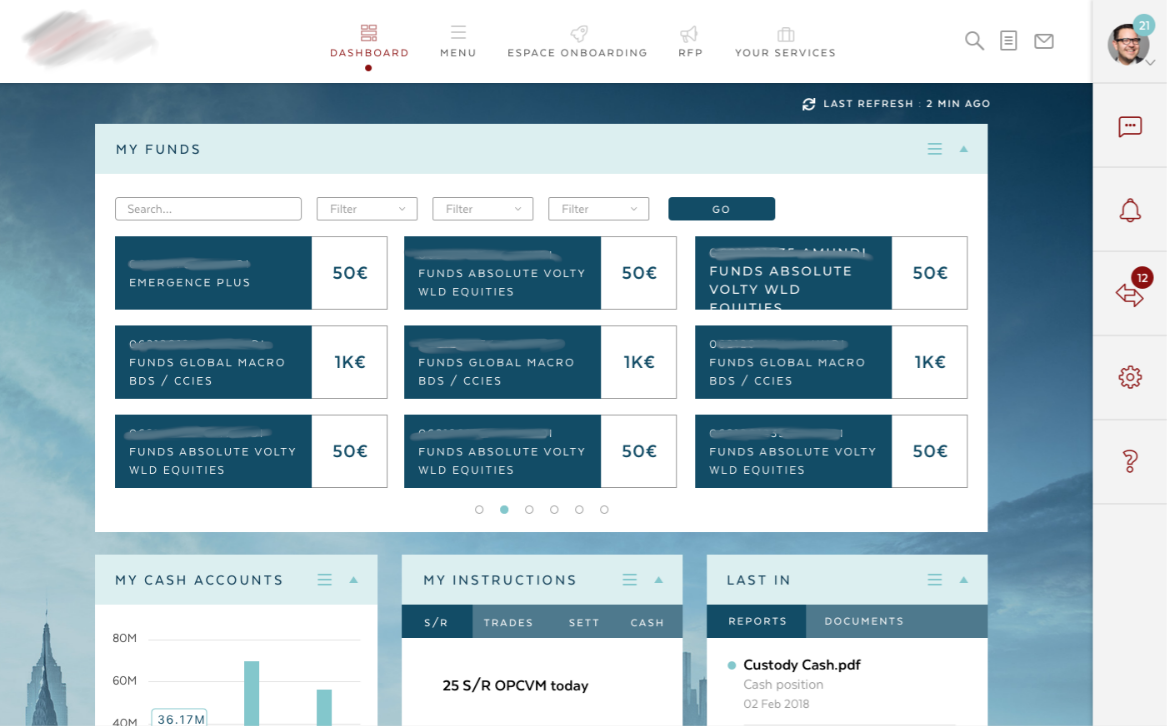Collapse the My Cash Accounts panel
Image resolution: width=1167 pixels, height=726 pixels.
pyautogui.click(x=354, y=579)
